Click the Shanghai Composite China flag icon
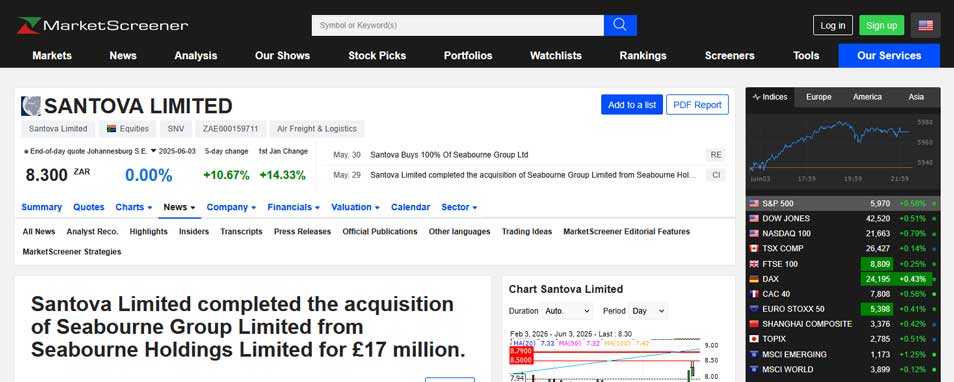954x382 pixels. coord(754,324)
